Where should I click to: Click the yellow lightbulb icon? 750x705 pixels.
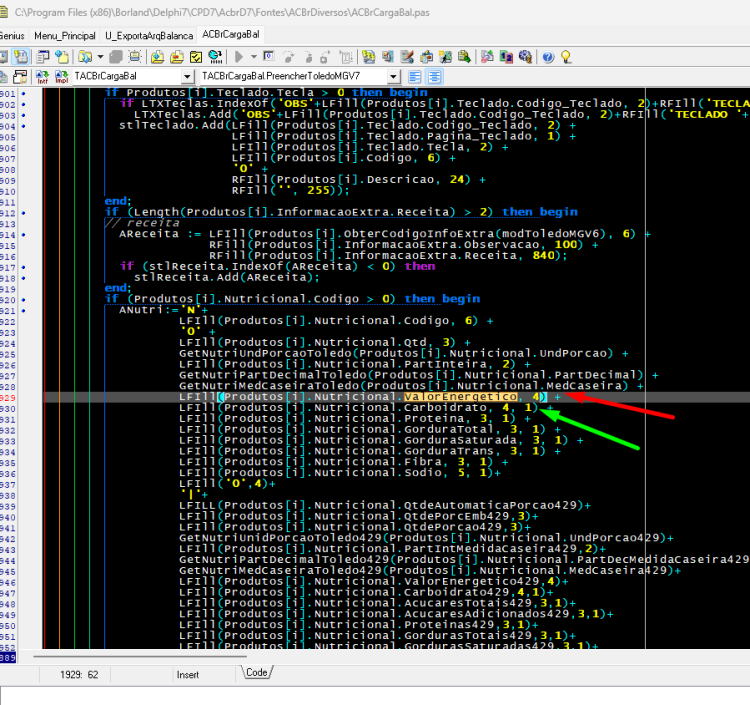tap(566, 57)
